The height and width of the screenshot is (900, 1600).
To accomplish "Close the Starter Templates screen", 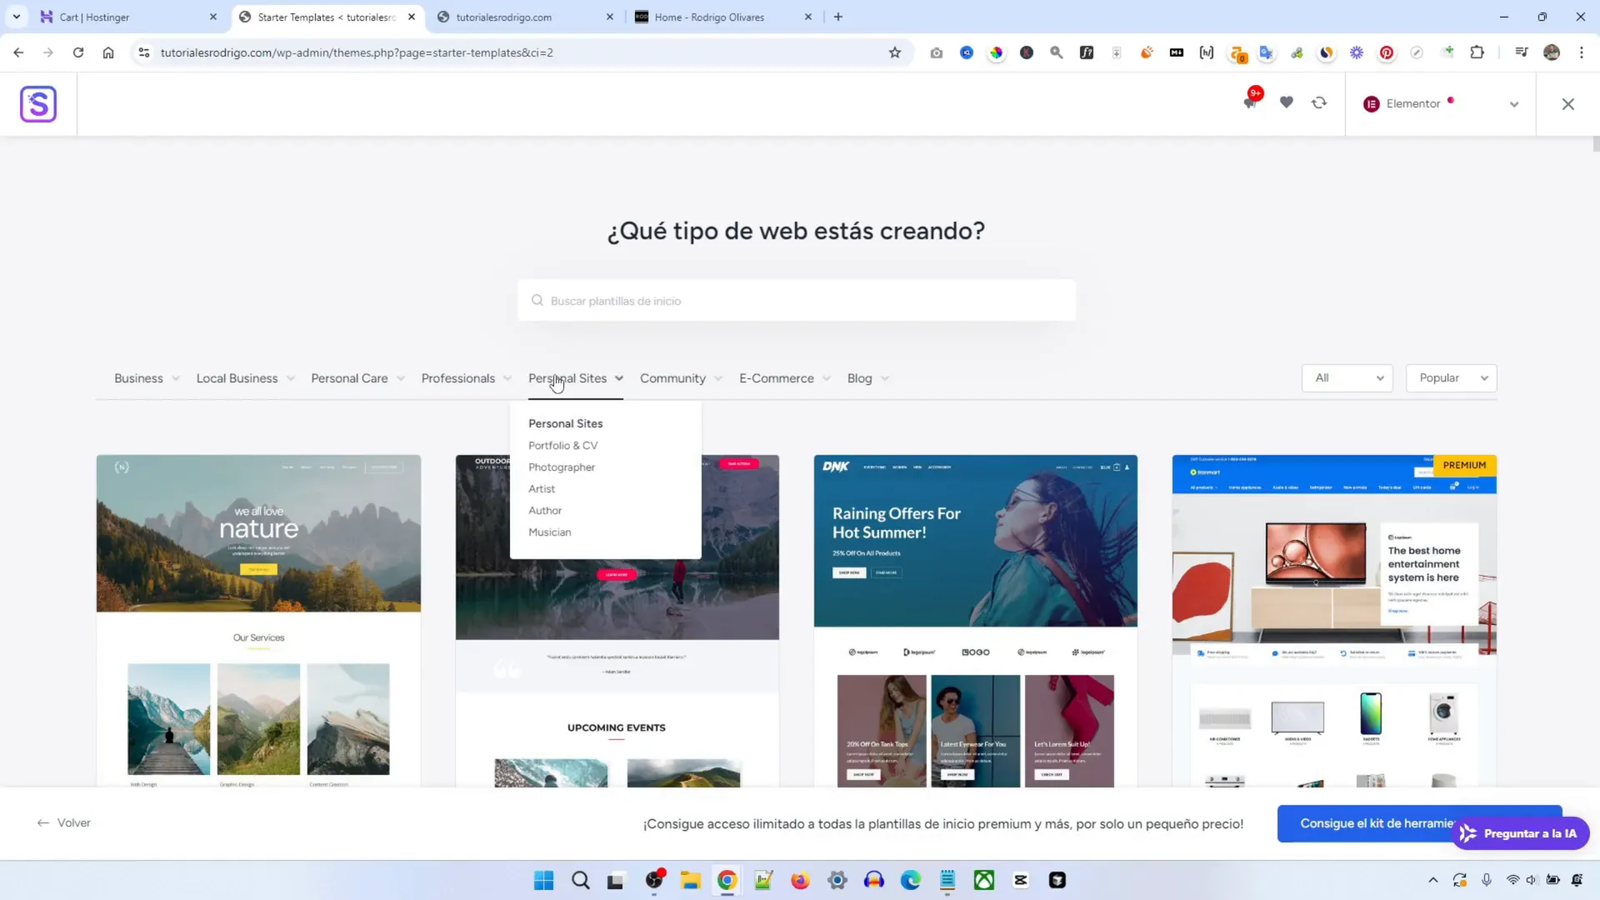I will click(1567, 104).
